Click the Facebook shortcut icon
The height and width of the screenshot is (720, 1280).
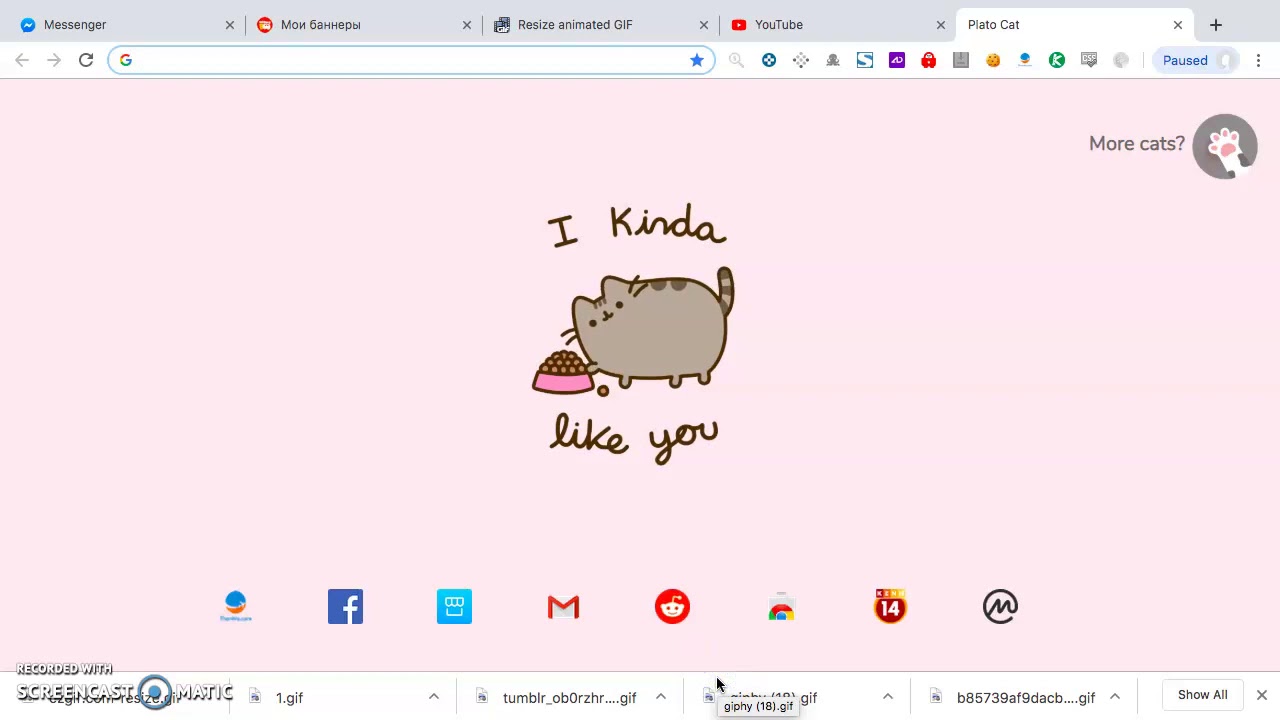(x=345, y=607)
